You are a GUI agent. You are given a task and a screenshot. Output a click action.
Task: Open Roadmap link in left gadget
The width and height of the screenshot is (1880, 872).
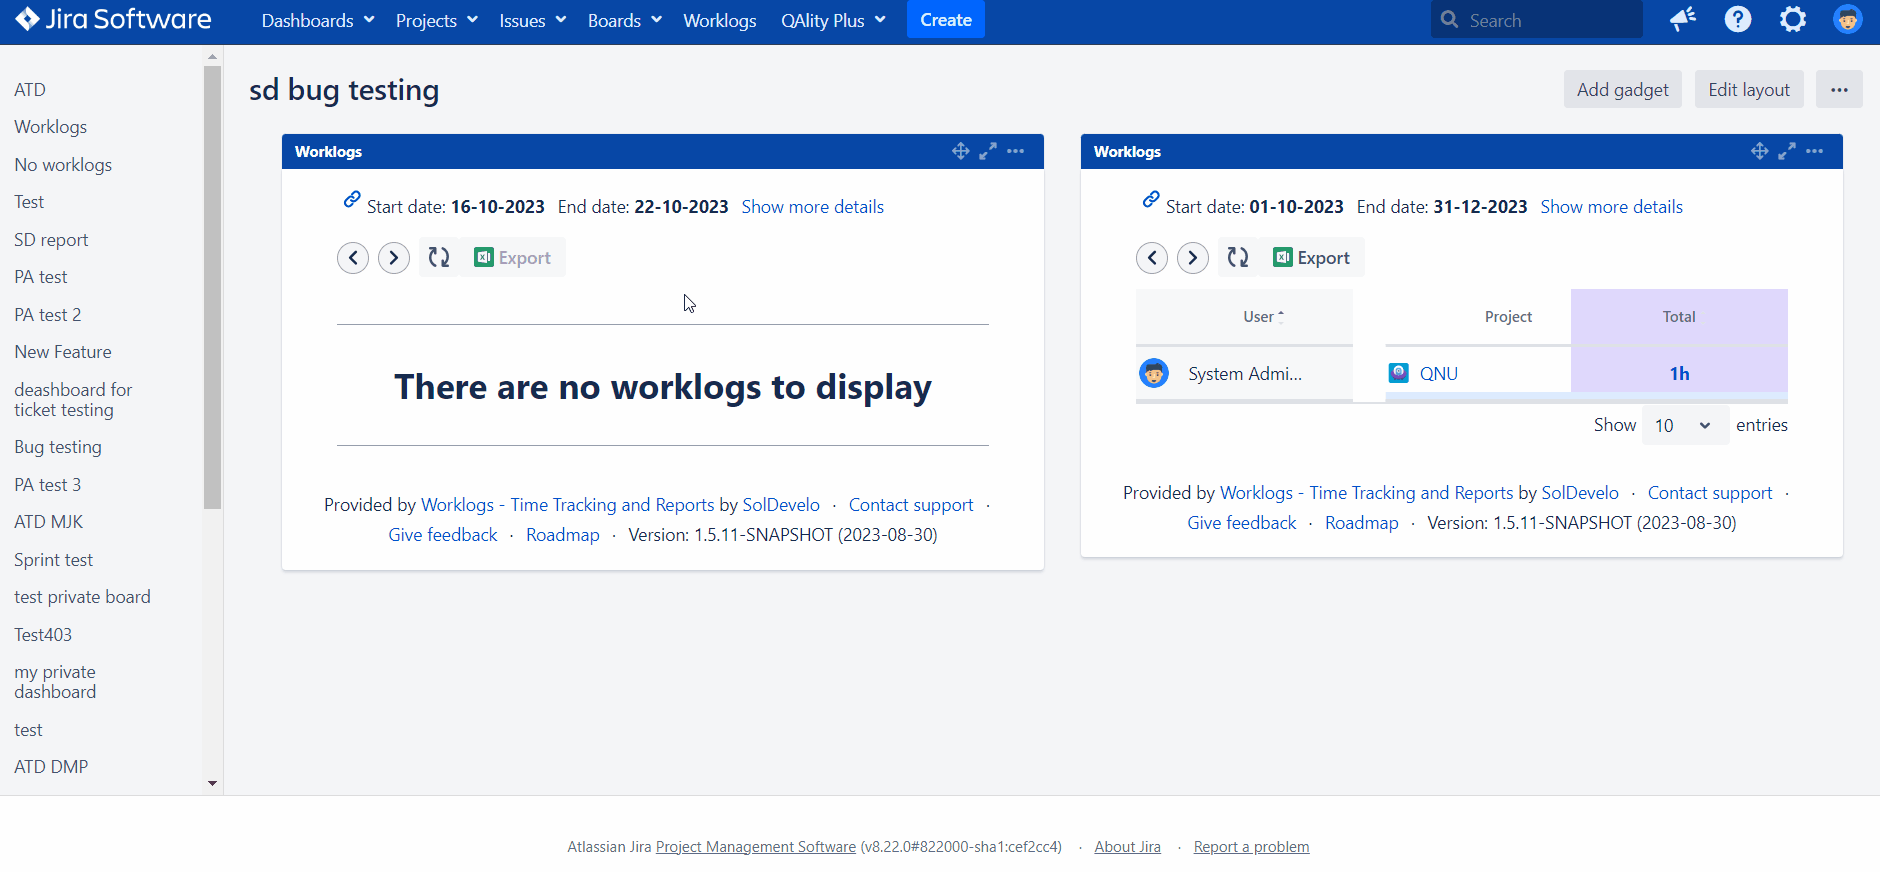click(x=563, y=535)
